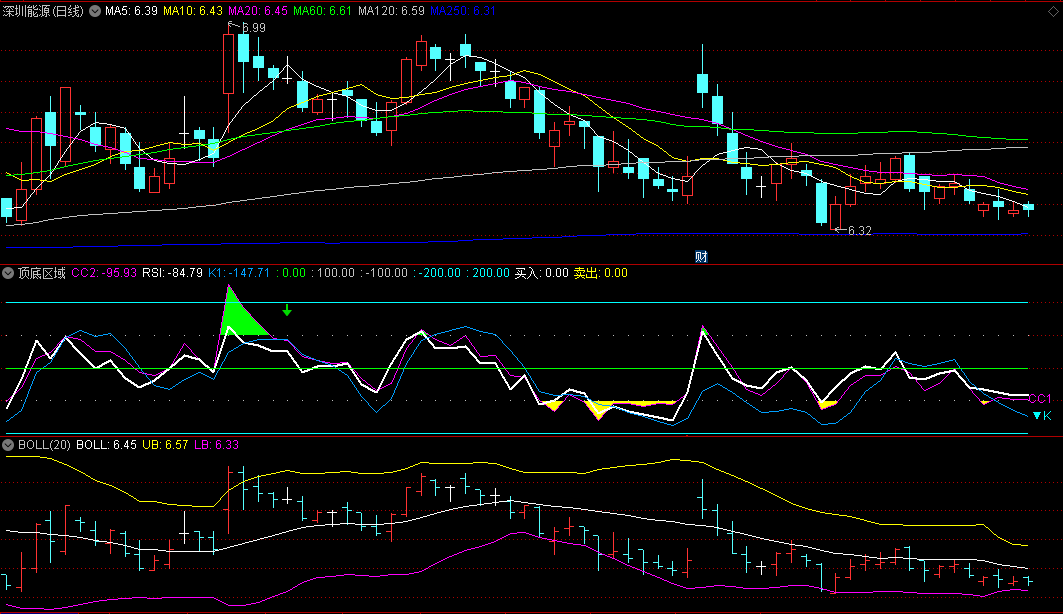Viewport: 1063px width, 614px height.
Task: Open the BOLL(20) indicator menu icon
Action: click(x=8, y=445)
